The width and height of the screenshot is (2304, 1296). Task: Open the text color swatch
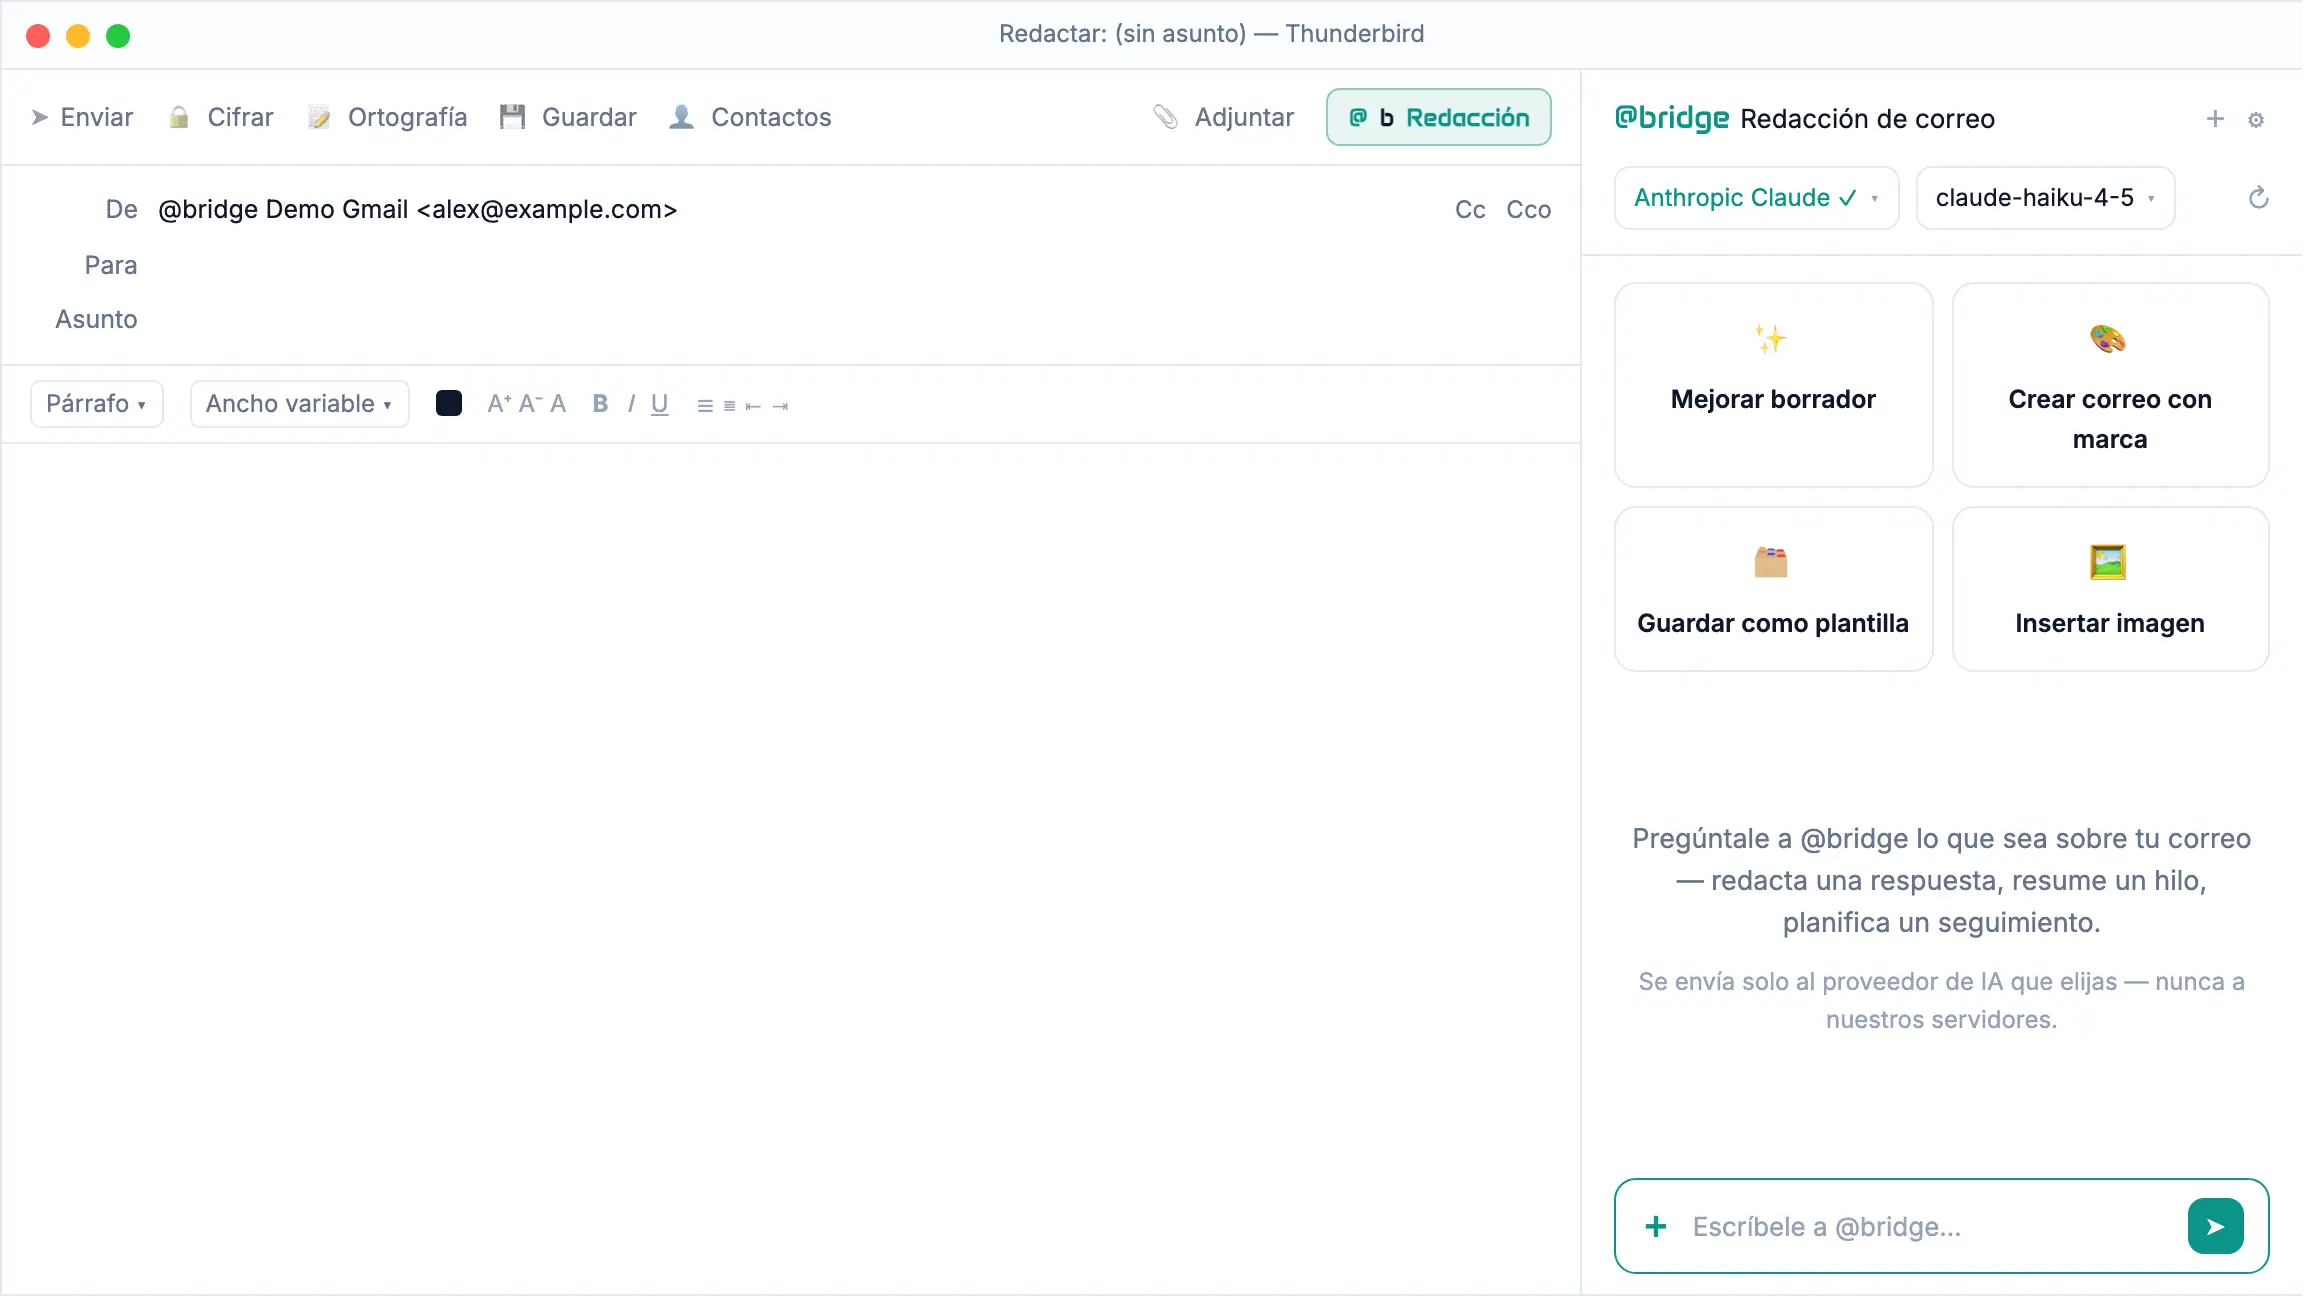pyautogui.click(x=449, y=403)
